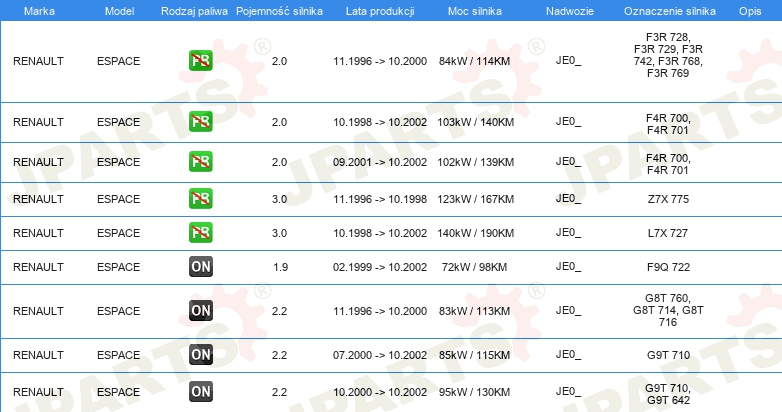Click petrol icon in 102kW / 139KM row
782x412 pixels.
tap(200, 162)
